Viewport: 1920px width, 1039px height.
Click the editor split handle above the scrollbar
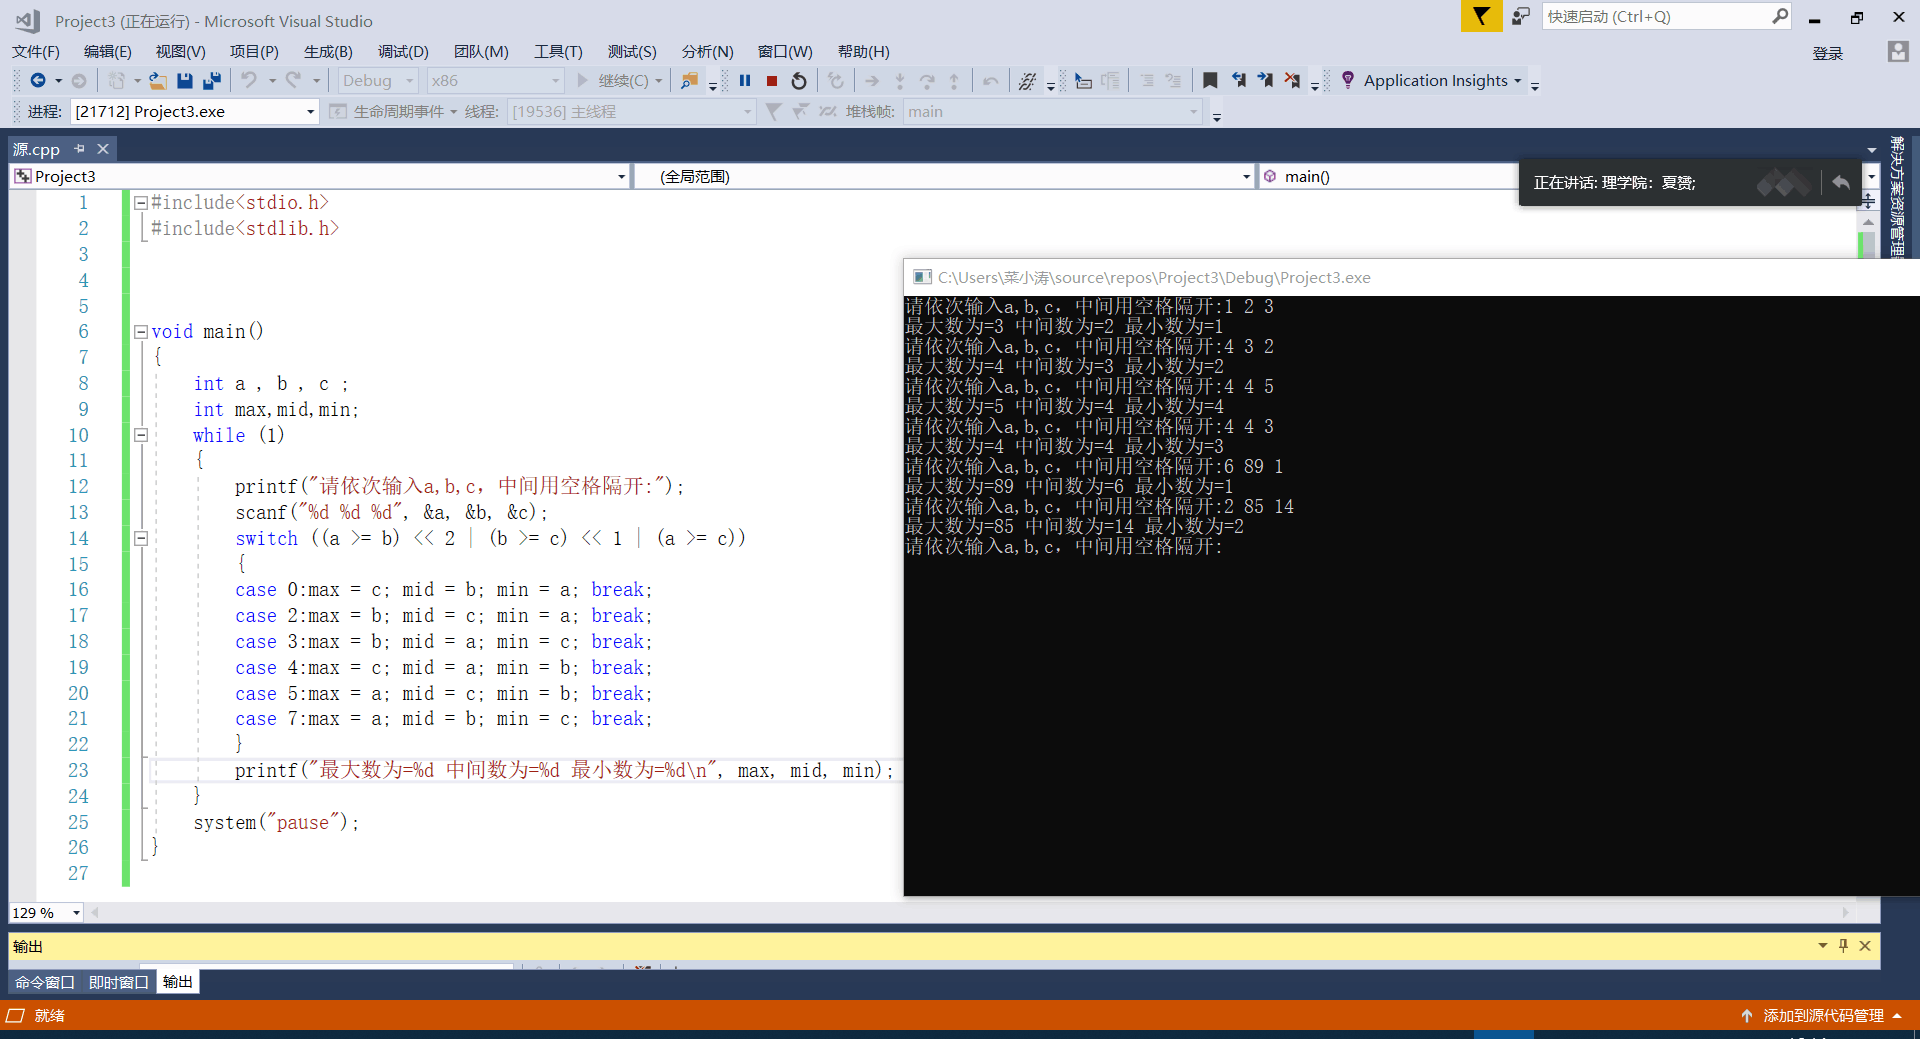[x=1868, y=200]
